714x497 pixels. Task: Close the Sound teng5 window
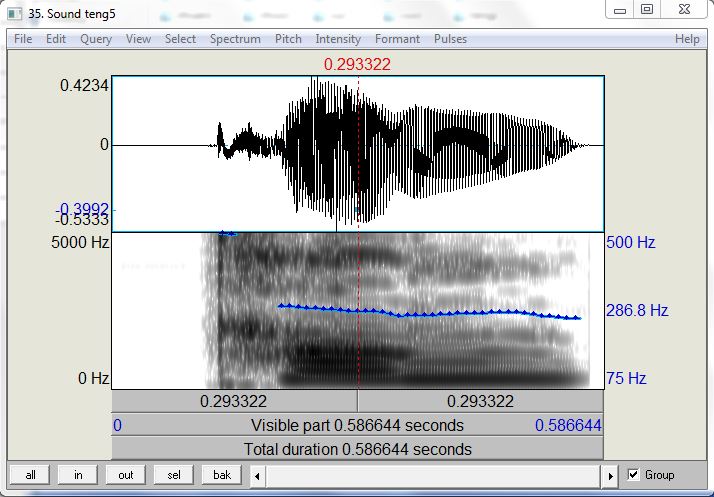click(684, 10)
